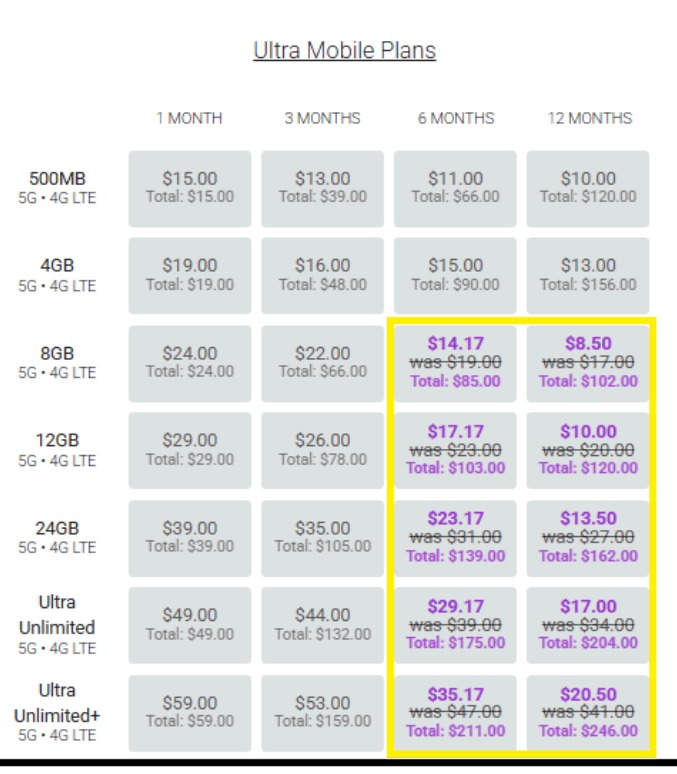Select the 500MB 1 month $15.00 plan

pos(190,188)
